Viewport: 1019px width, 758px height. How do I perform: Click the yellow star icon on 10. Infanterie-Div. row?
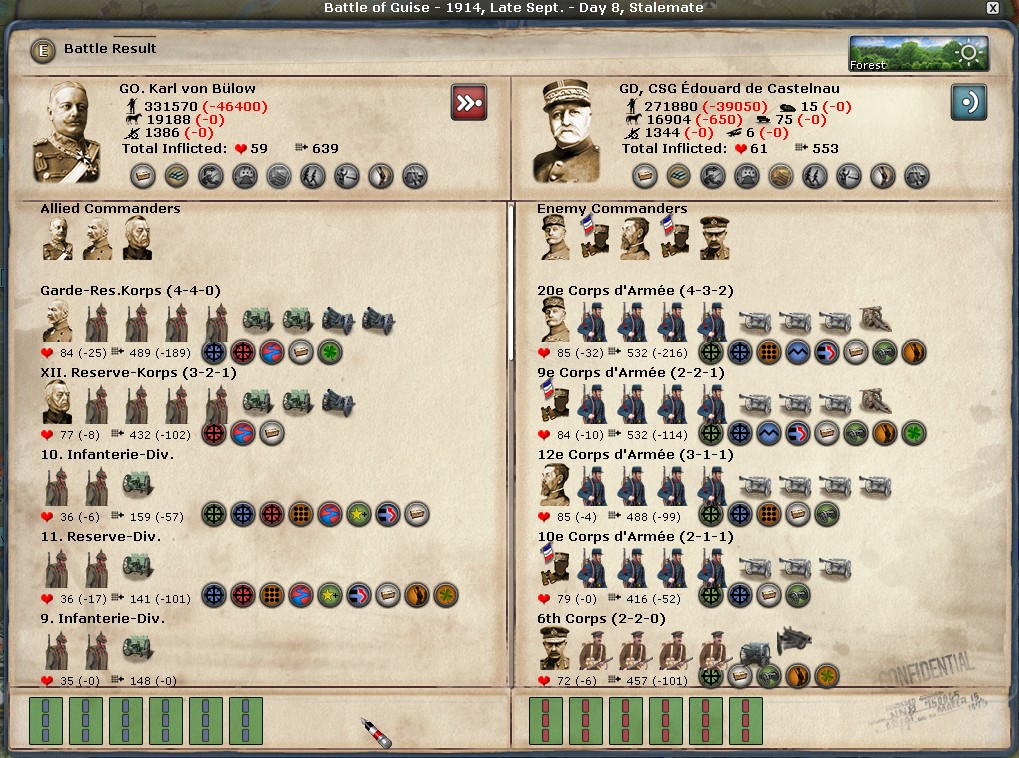point(359,514)
